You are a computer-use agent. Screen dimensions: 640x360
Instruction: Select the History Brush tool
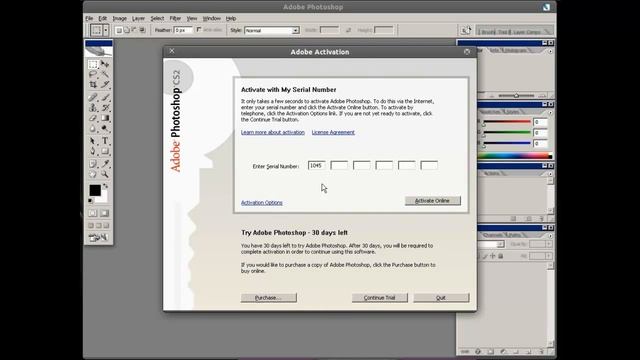tap(105, 108)
